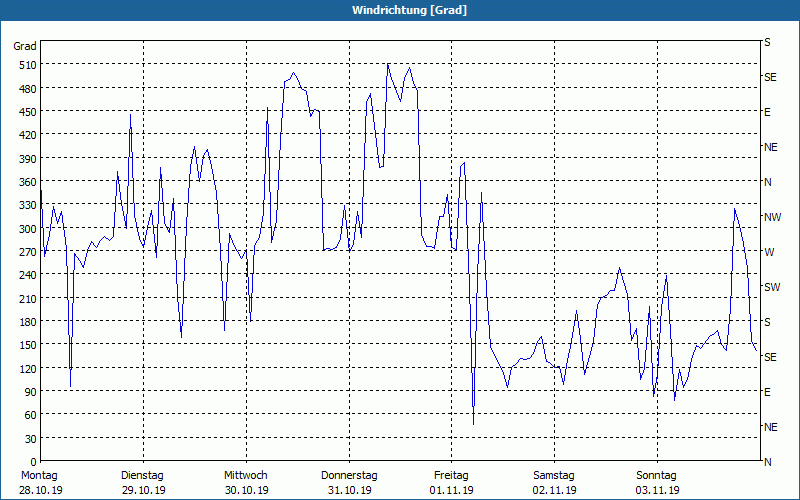Click the 330 value on left axis
The image size is (800, 500).
(x=28, y=205)
